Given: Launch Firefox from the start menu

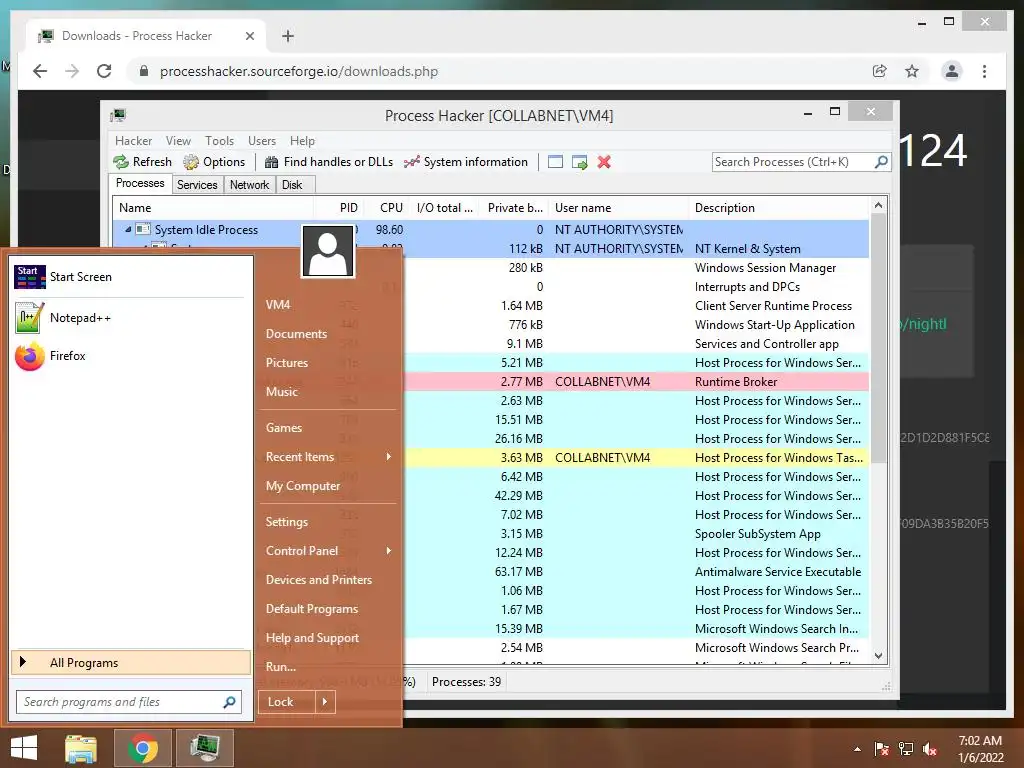Looking at the screenshot, I should [x=129, y=356].
